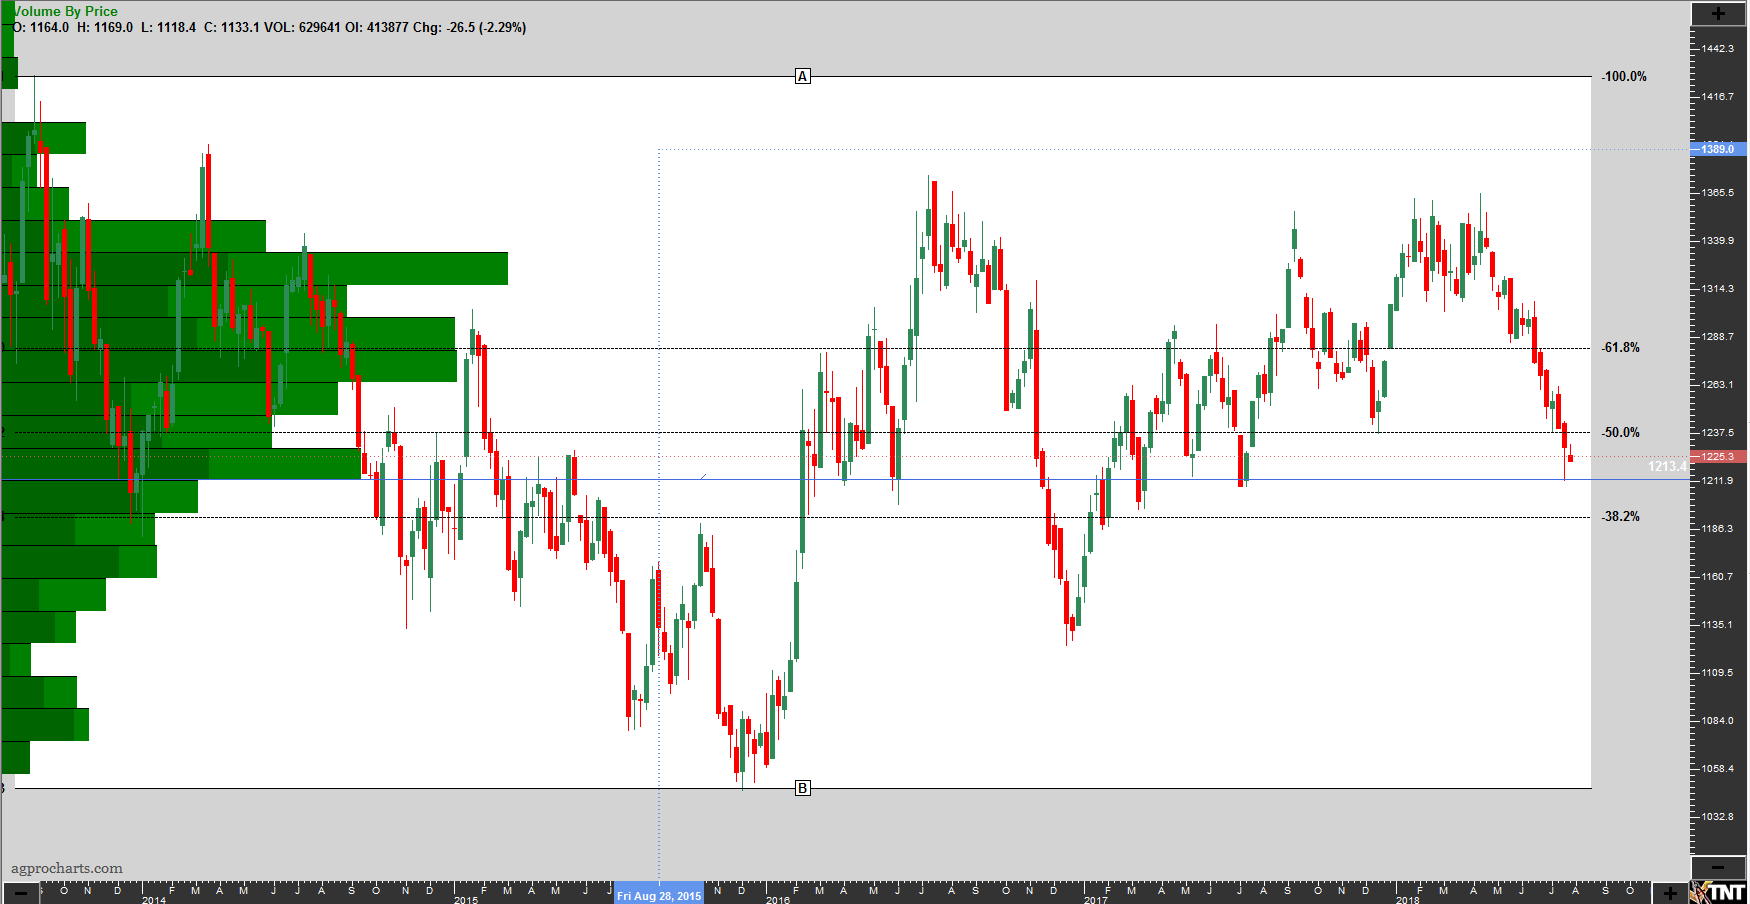Select Fibonacci anchor marker B
Image resolution: width=1750 pixels, height=904 pixels.
(802, 788)
